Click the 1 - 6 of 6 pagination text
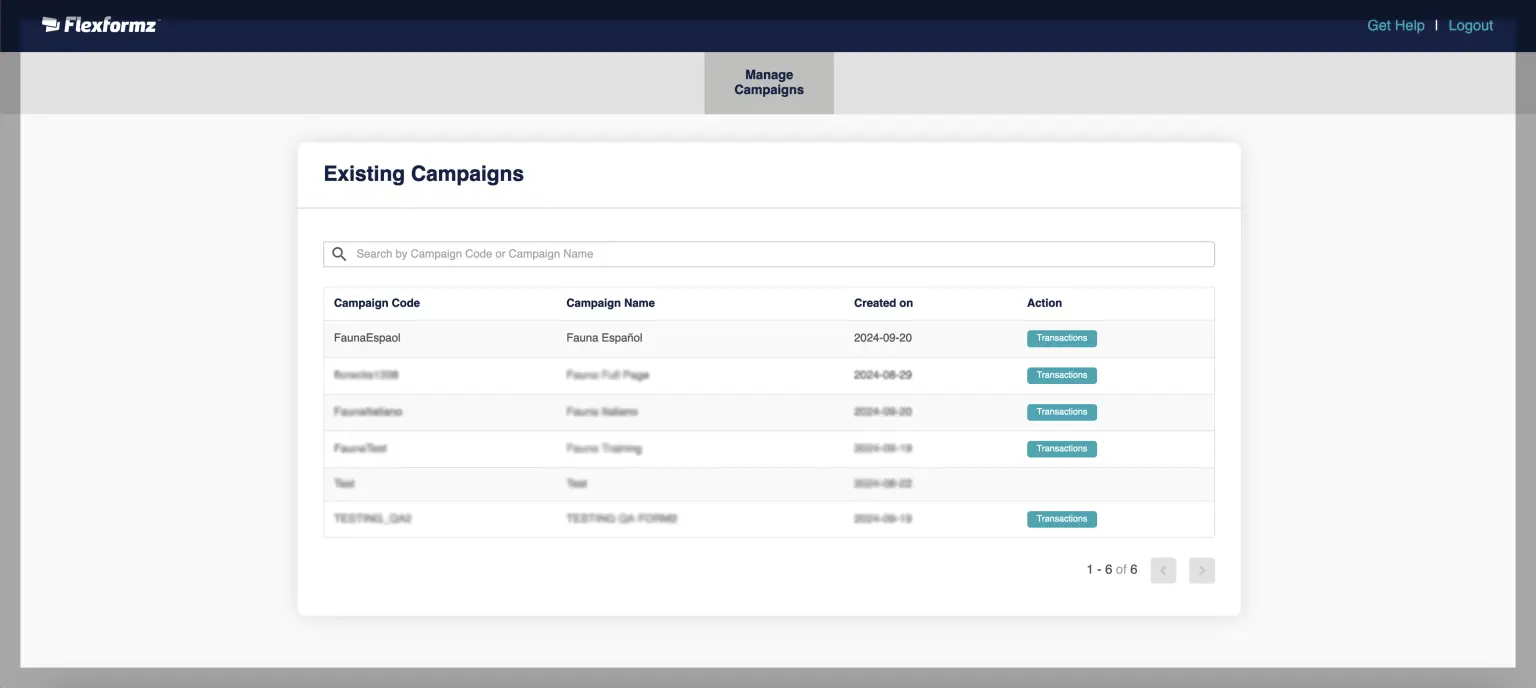Screen dimensions: 1536x688 (1111, 570)
